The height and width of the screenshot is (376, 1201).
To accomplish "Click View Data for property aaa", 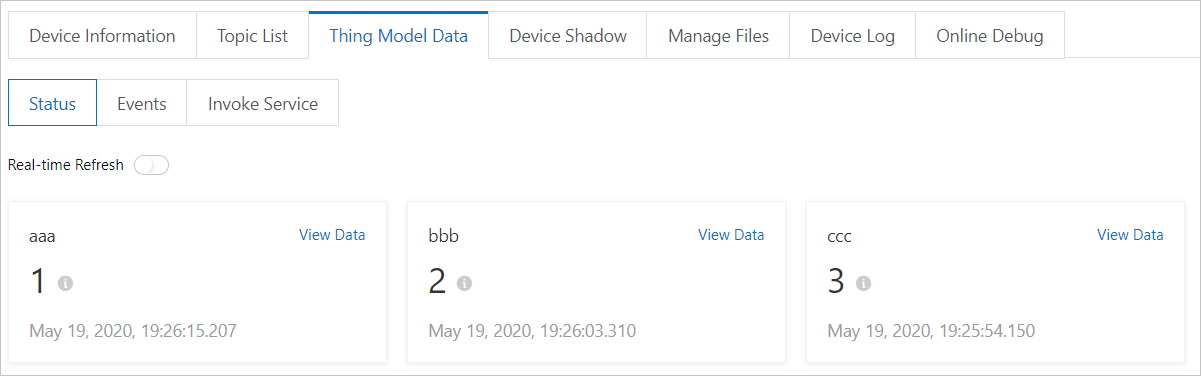I will tap(332, 235).
